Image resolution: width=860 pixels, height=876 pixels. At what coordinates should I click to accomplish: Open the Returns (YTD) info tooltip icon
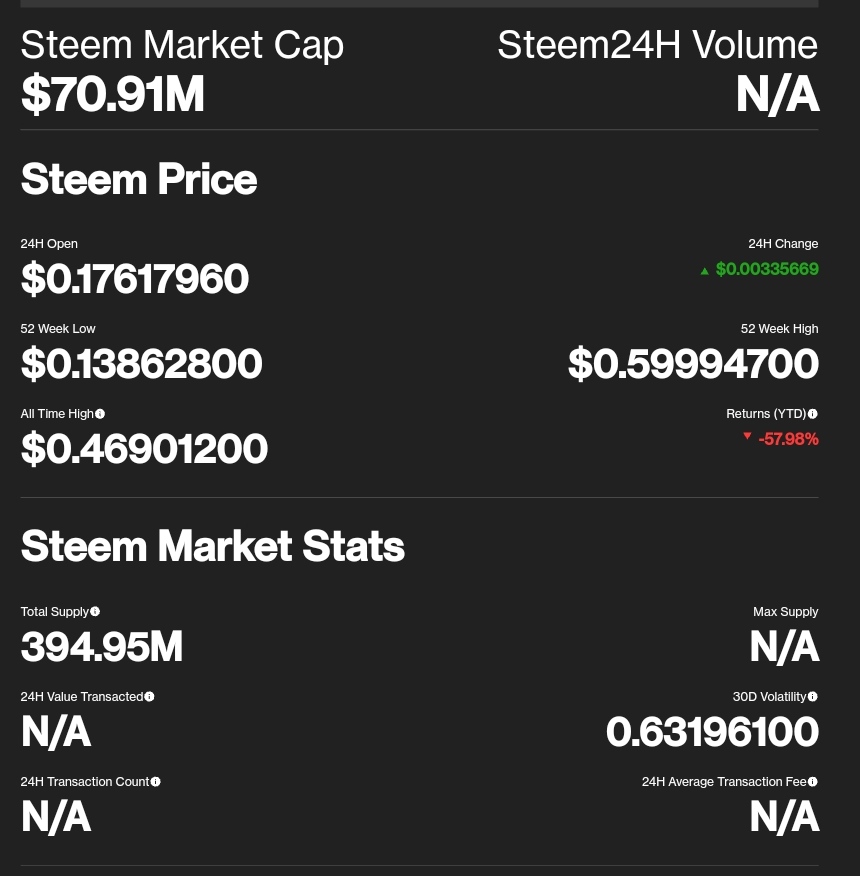click(813, 414)
